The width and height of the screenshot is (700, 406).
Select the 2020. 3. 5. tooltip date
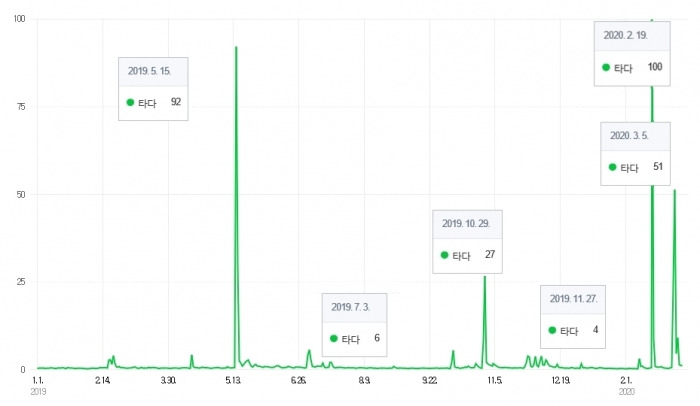(x=629, y=136)
